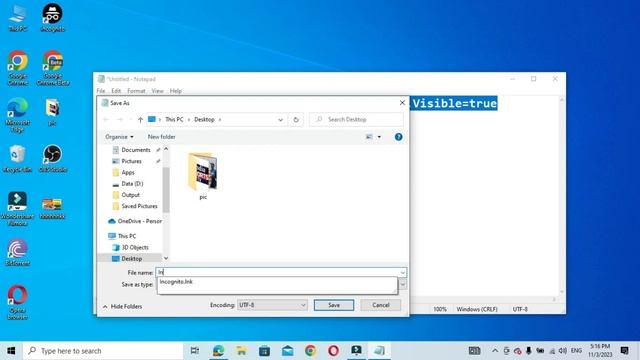
Task: Select 3D Objects in navigation tree
Action: click(135, 247)
